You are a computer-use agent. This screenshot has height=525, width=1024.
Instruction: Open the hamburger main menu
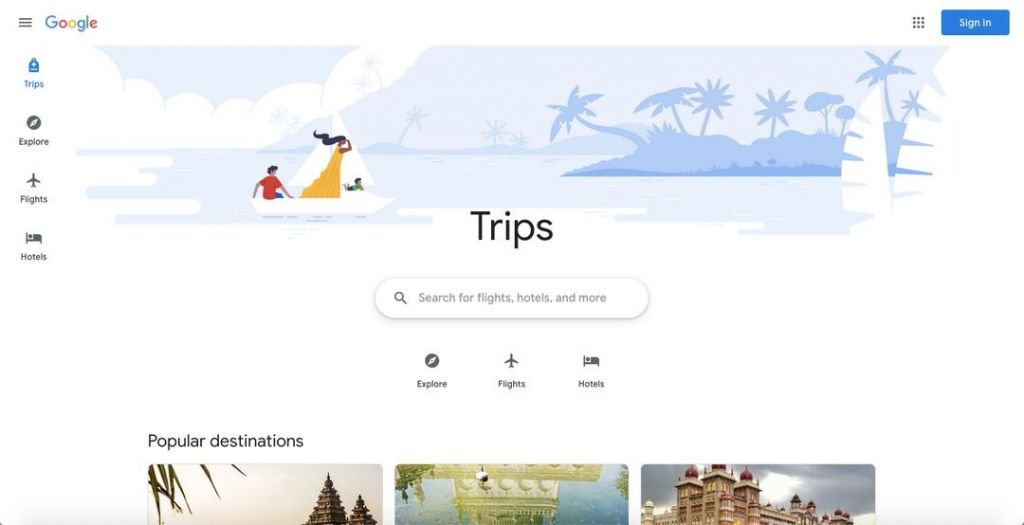25,23
